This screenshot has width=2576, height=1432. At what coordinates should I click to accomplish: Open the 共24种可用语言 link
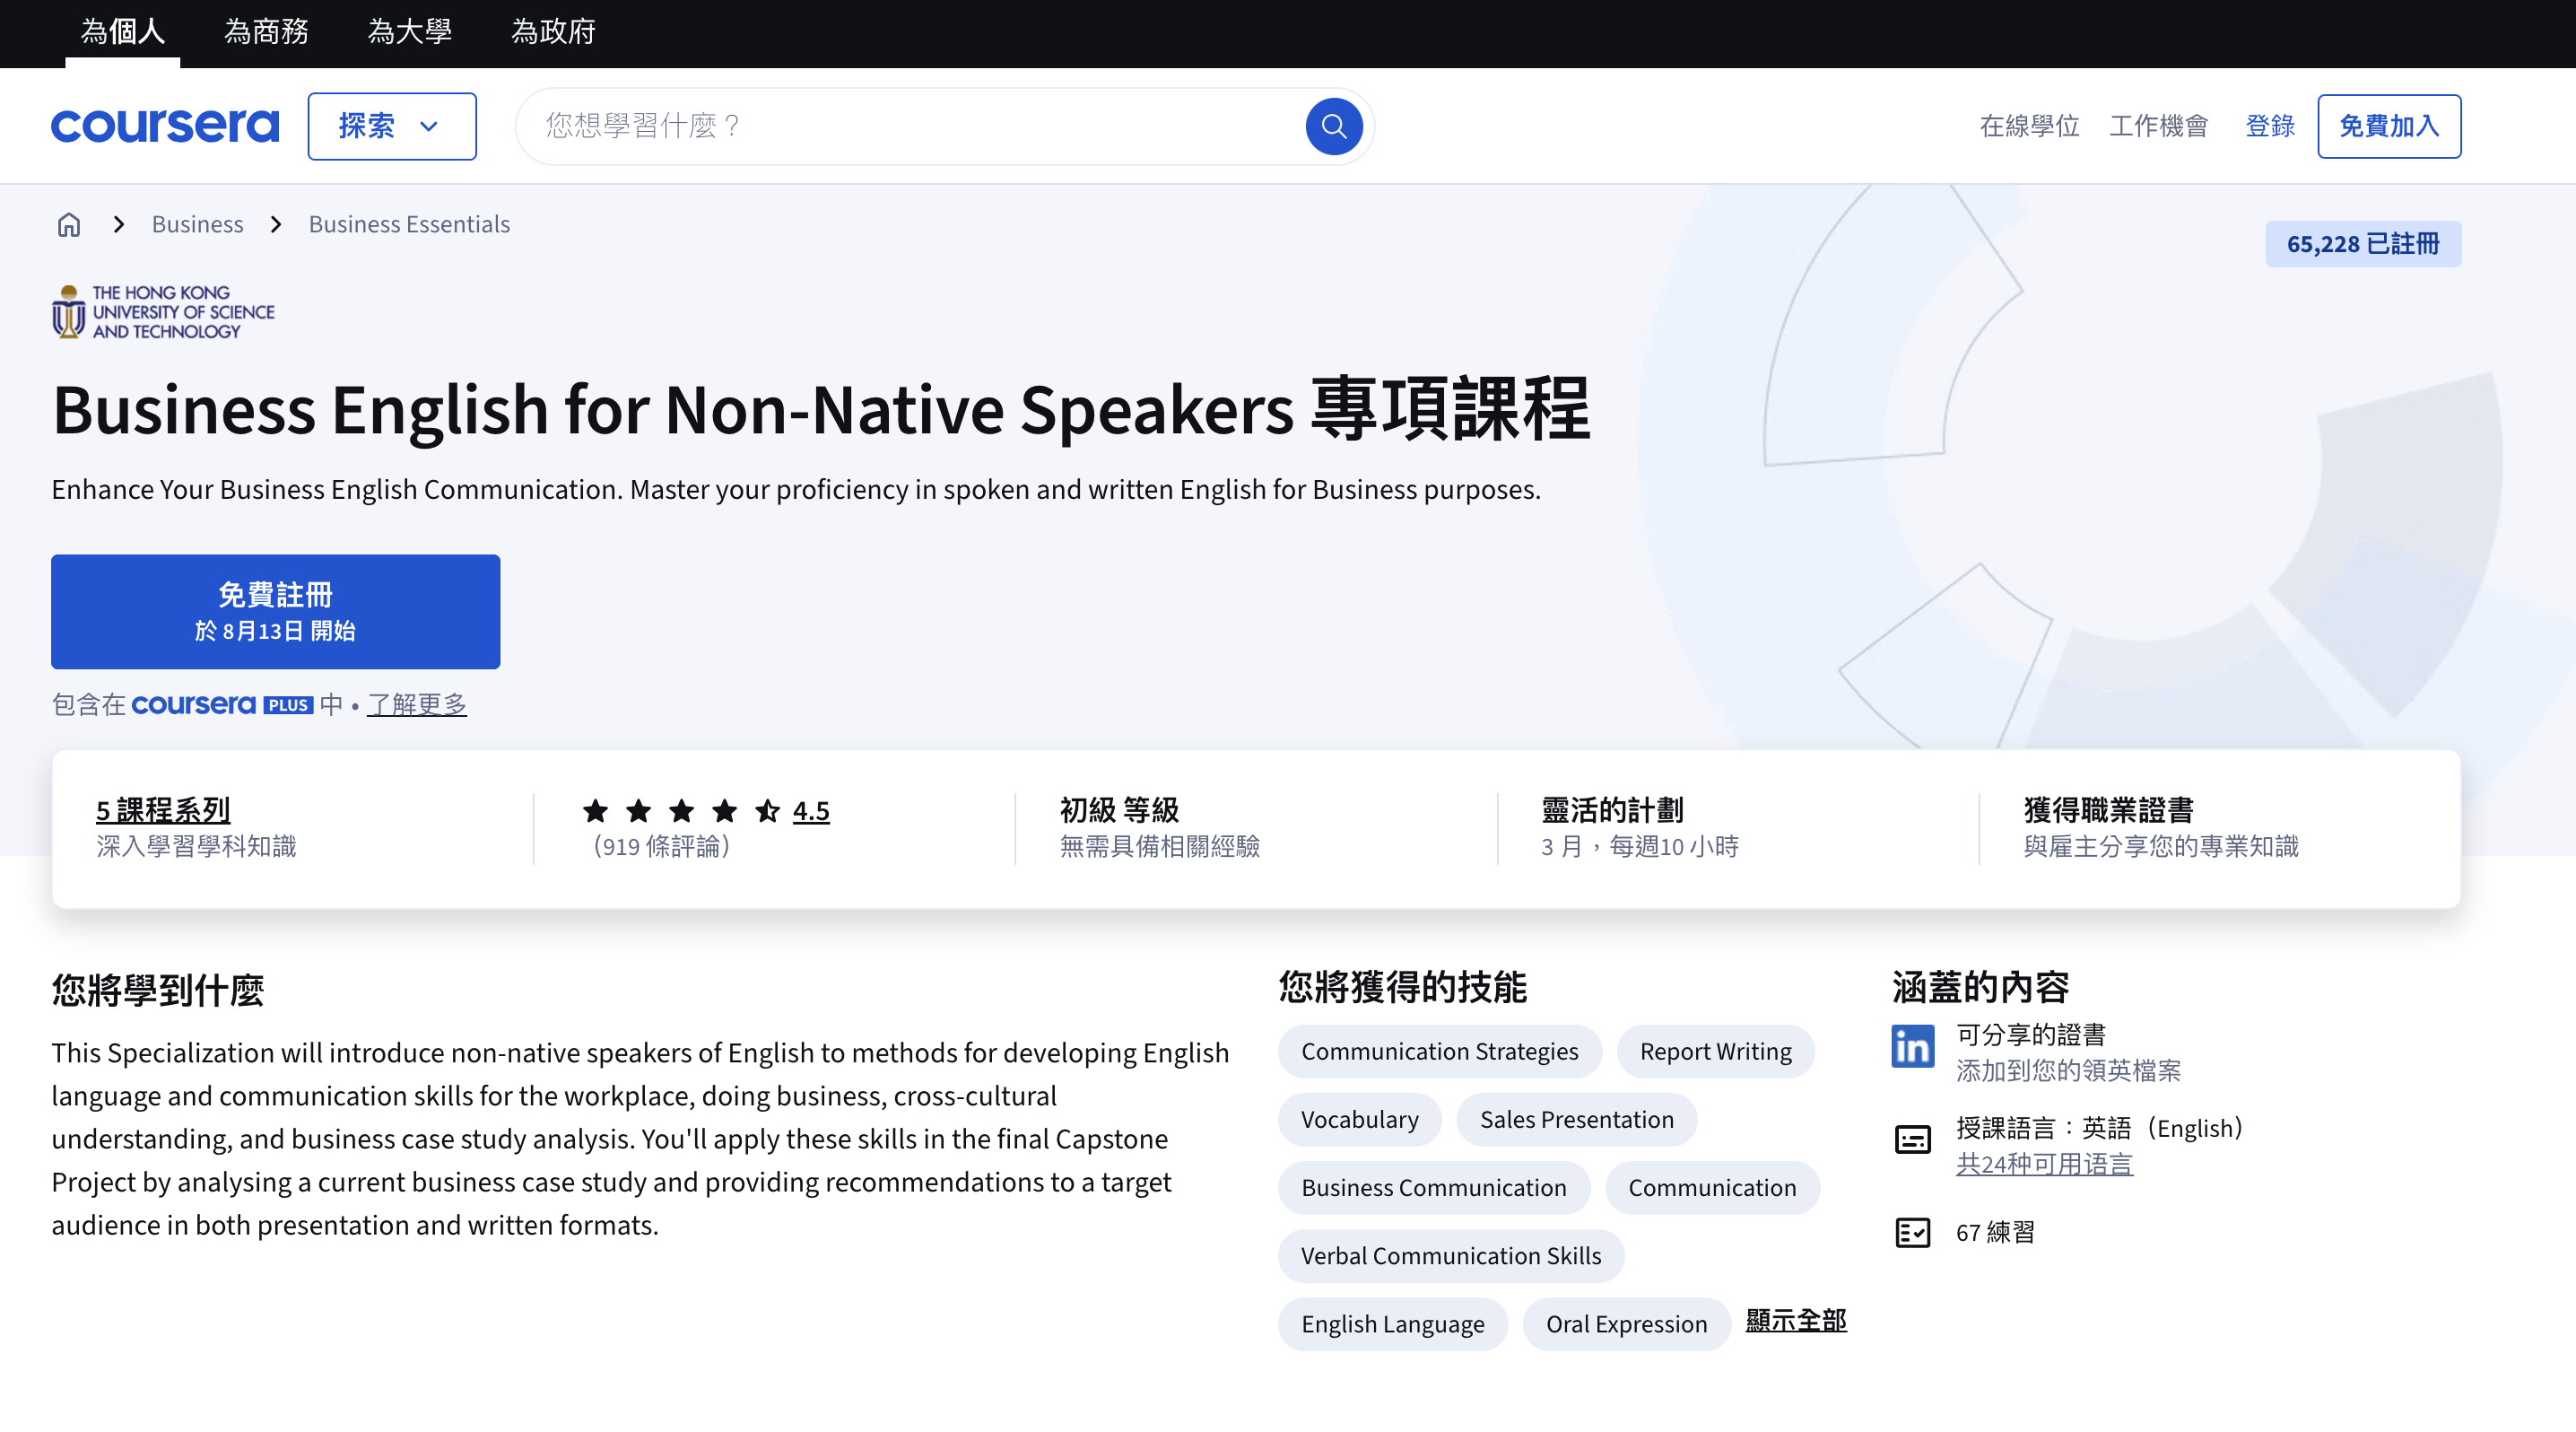[2045, 1163]
